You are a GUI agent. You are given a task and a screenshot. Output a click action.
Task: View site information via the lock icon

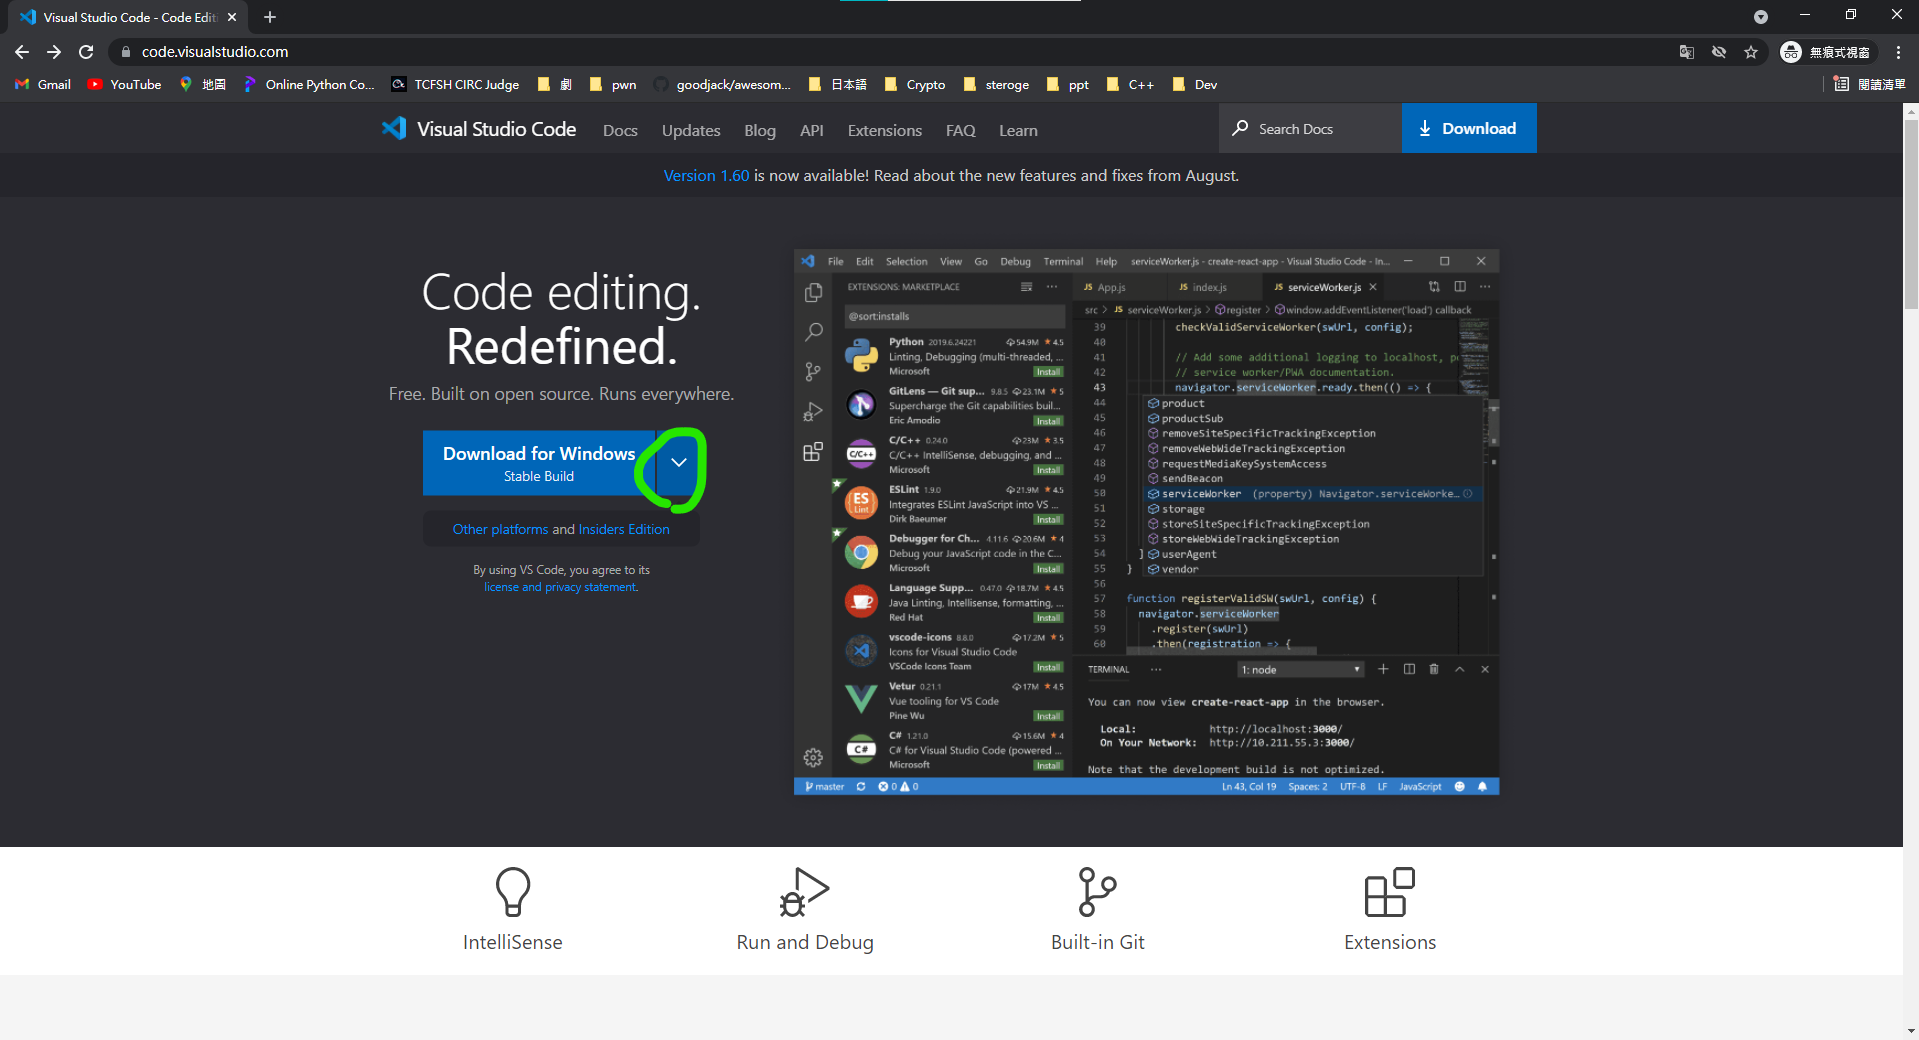(x=125, y=52)
